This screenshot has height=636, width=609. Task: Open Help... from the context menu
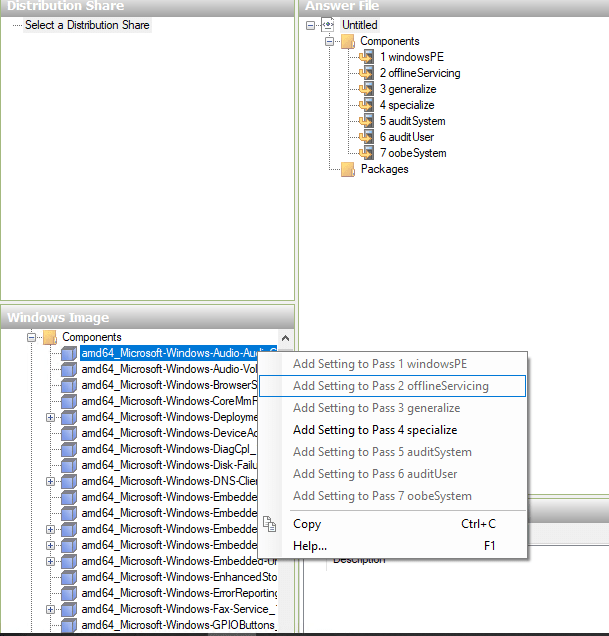pos(392,546)
